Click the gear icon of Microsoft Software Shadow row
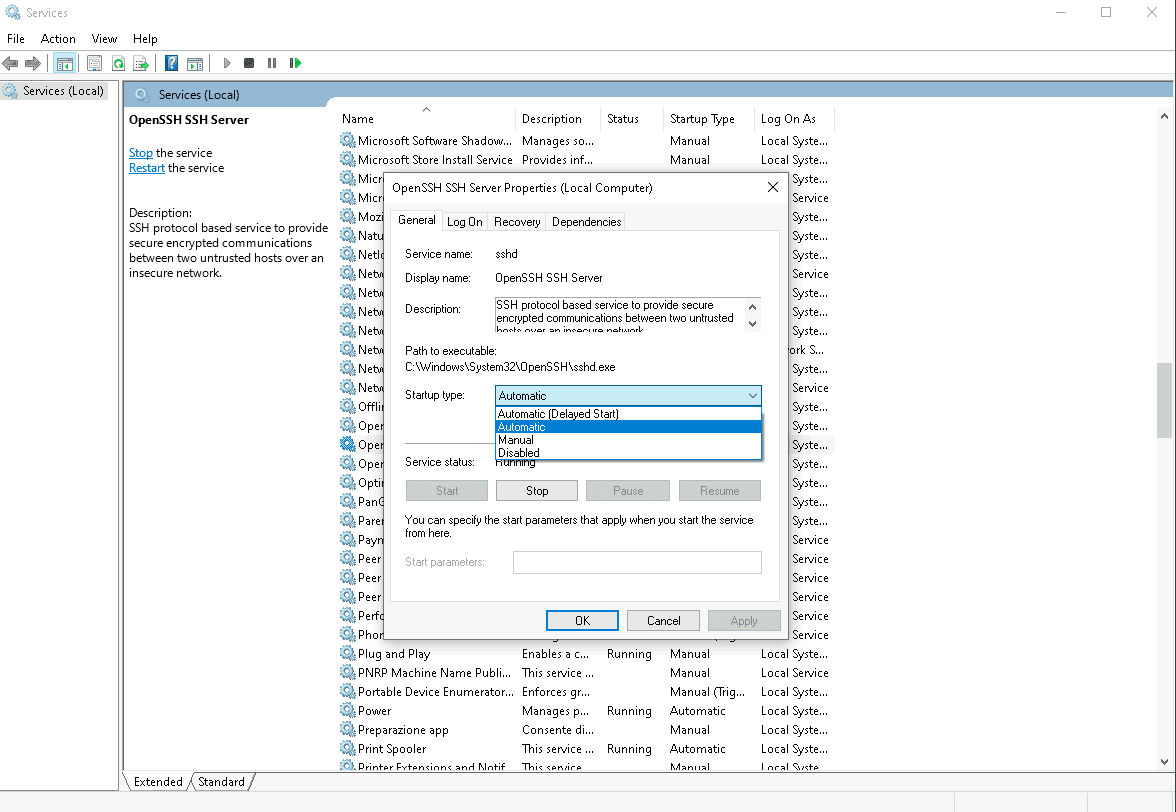1176x812 pixels. point(347,140)
